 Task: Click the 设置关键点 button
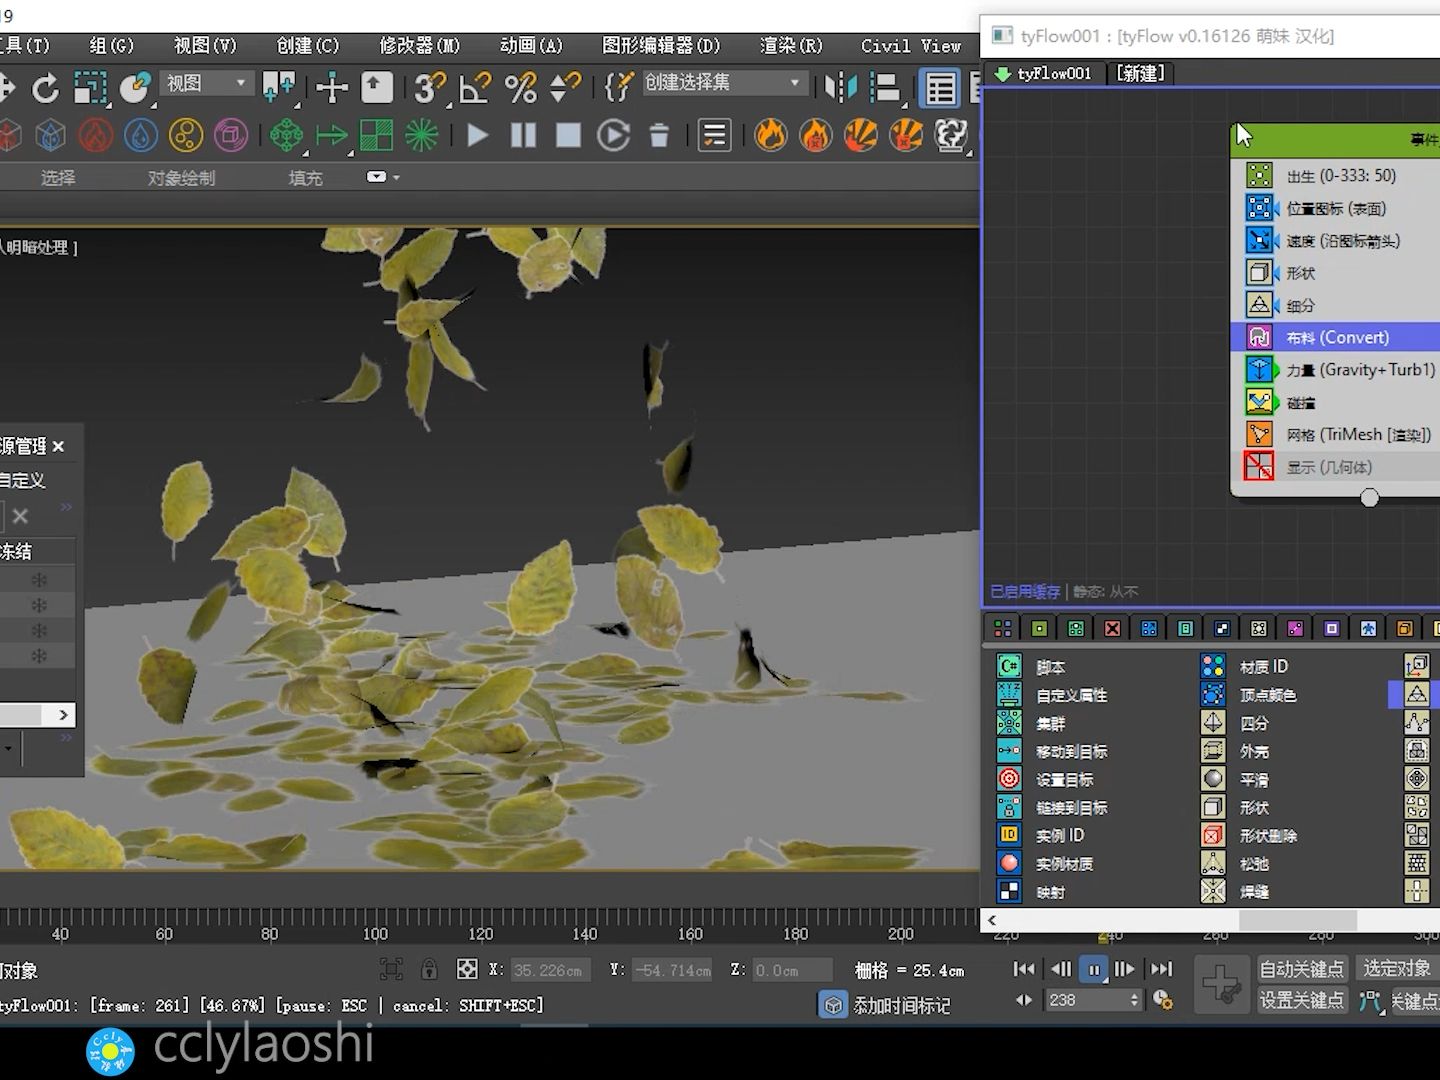tap(1301, 1000)
